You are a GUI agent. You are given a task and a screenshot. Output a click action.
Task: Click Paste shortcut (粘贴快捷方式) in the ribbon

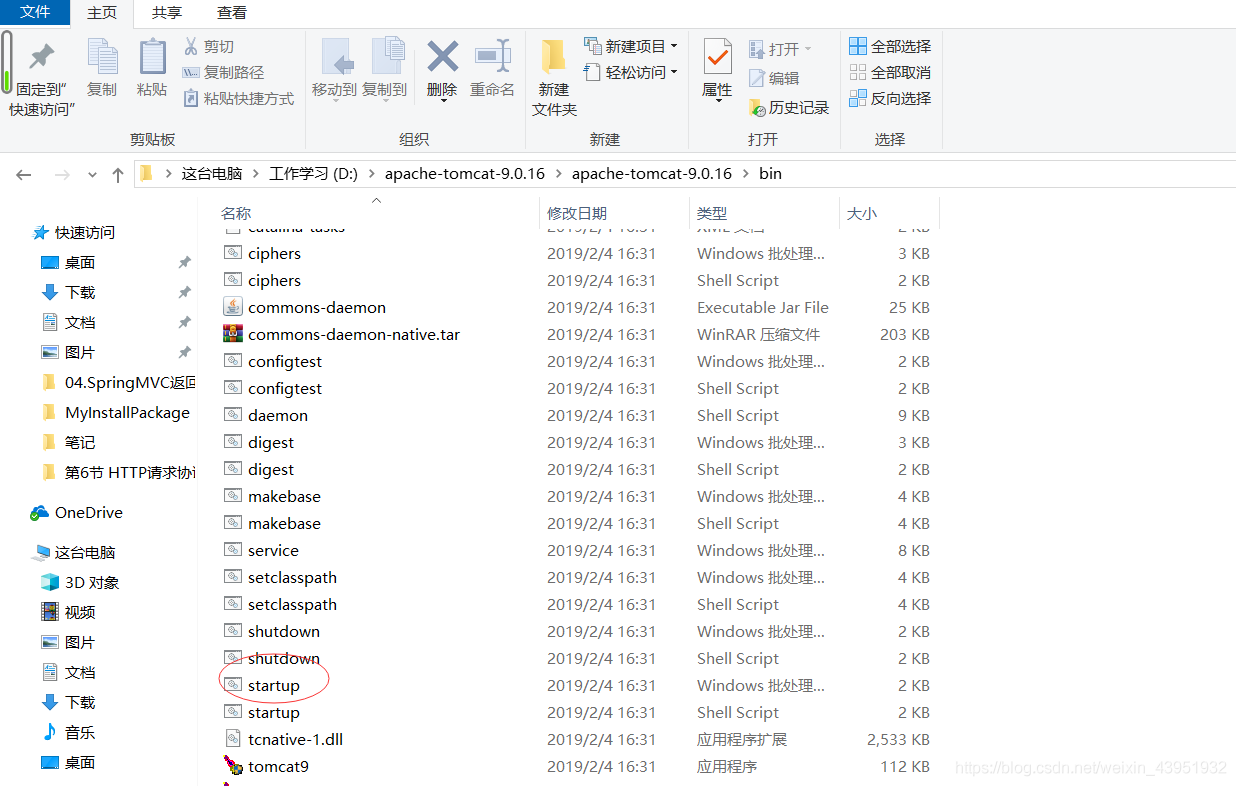pyautogui.click(x=239, y=98)
